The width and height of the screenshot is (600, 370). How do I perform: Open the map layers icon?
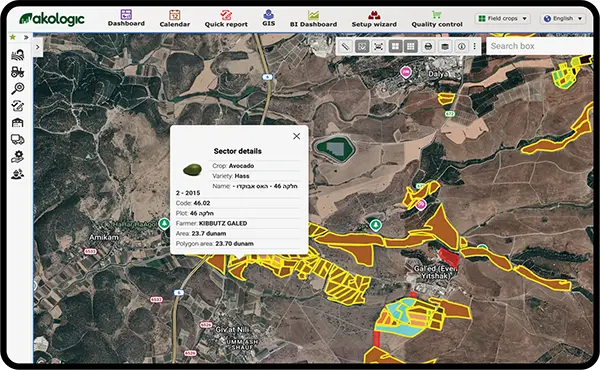pos(445,47)
